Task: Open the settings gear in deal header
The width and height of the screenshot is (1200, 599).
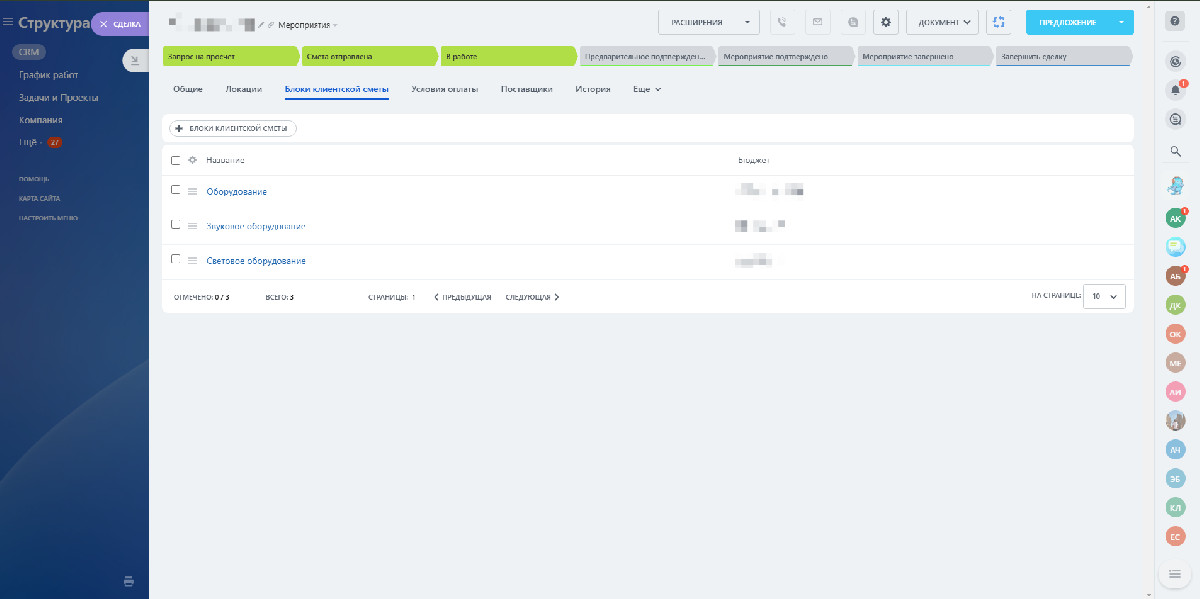Action: click(885, 22)
